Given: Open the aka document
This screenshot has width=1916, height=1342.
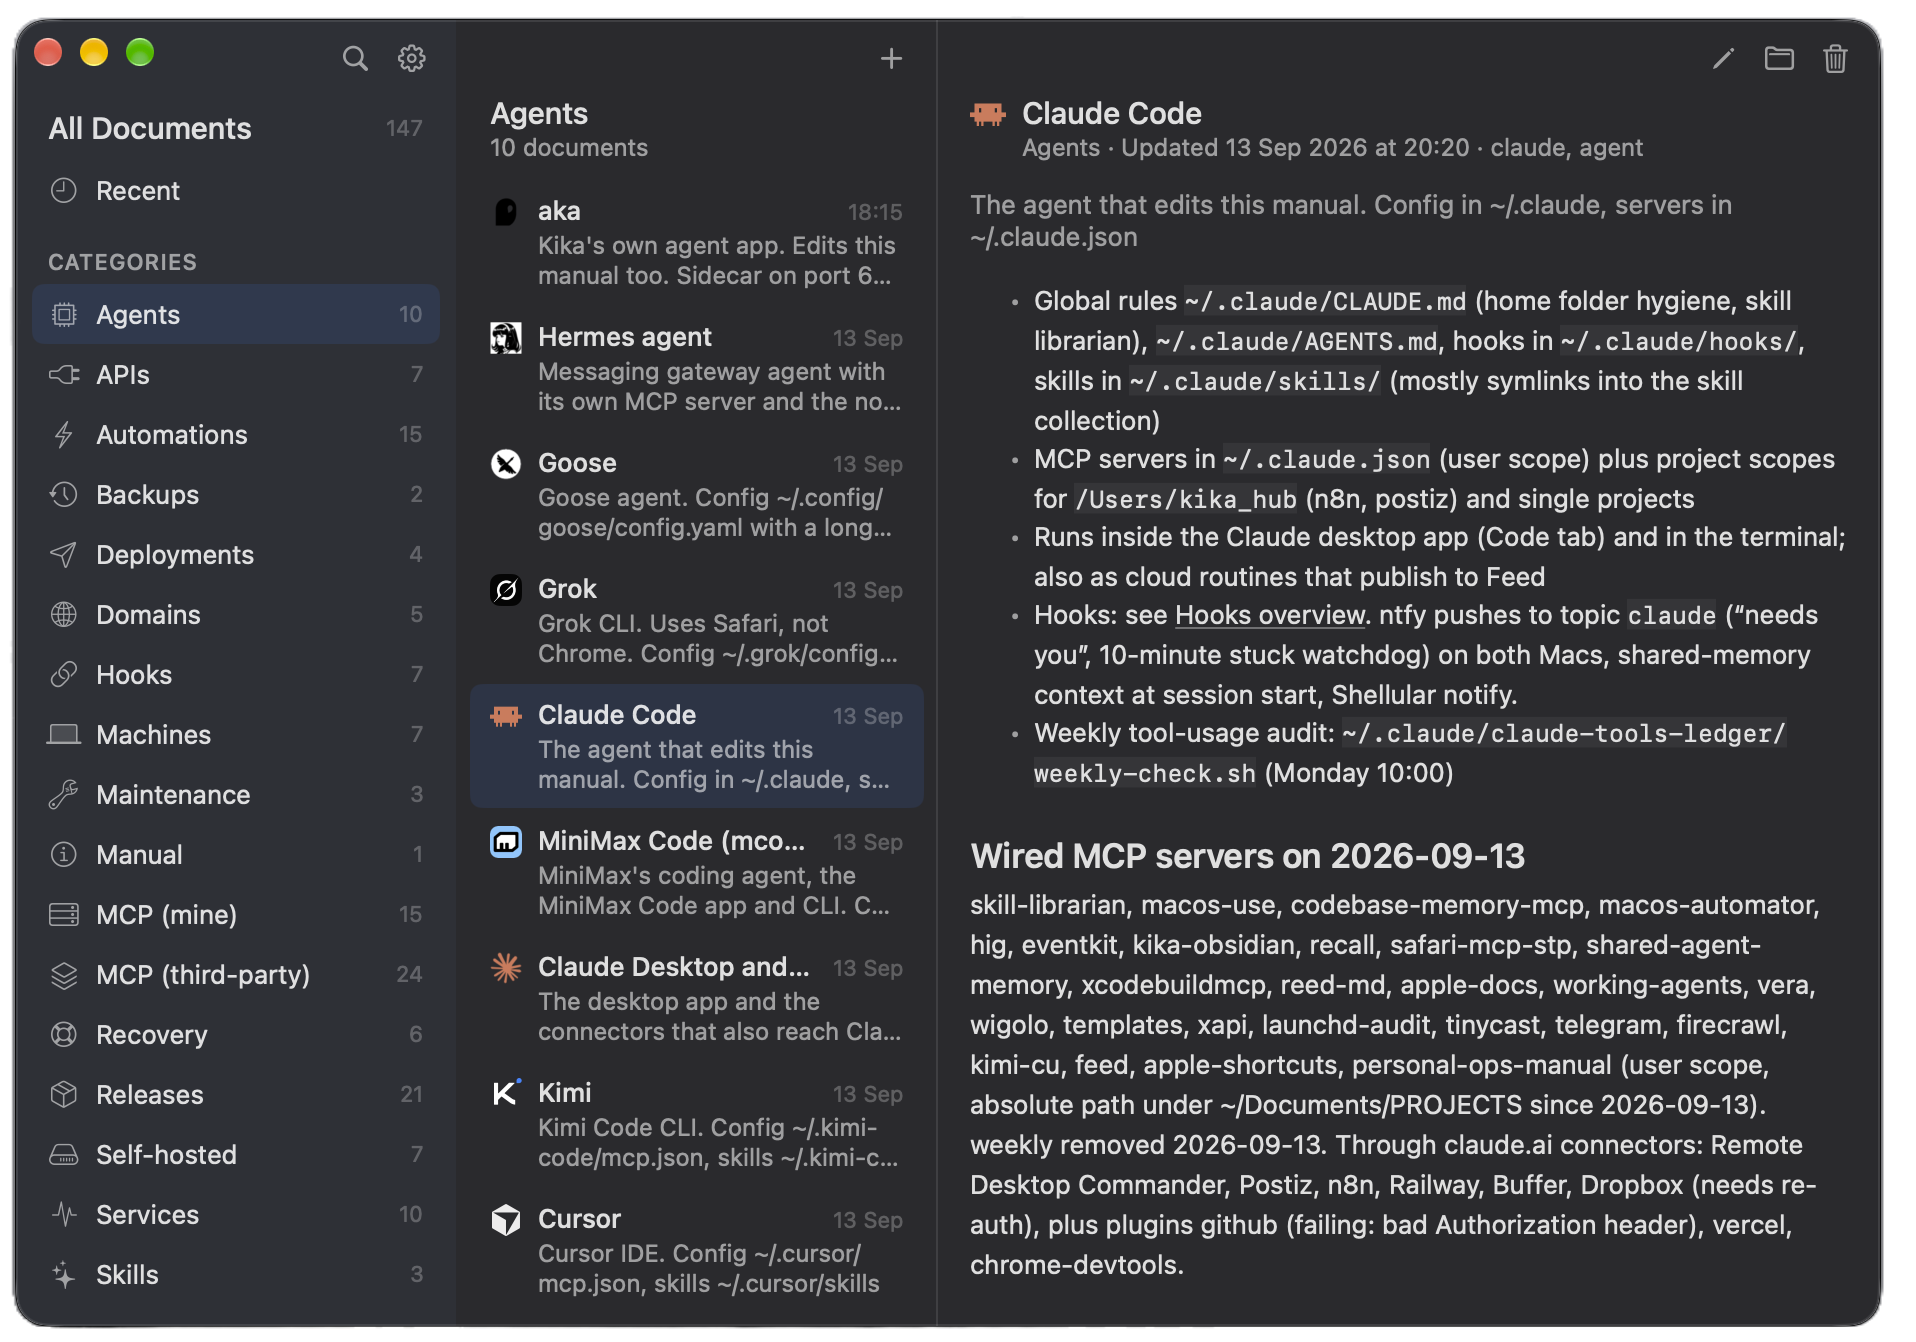Looking at the screenshot, I should tap(696, 243).
